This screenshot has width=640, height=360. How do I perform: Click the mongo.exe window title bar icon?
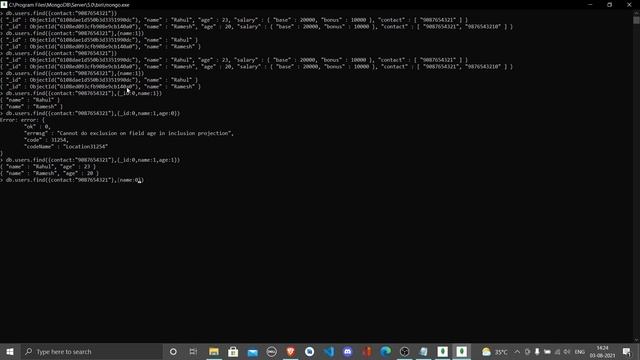(x=4, y=4)
